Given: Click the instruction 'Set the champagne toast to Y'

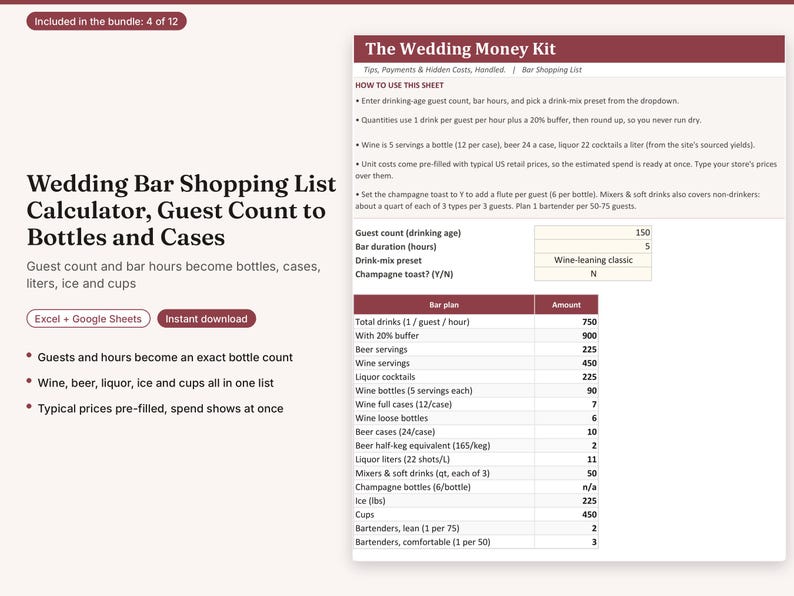Looking at the screenshot, I should pyautogui.click(x=558, y=200).
